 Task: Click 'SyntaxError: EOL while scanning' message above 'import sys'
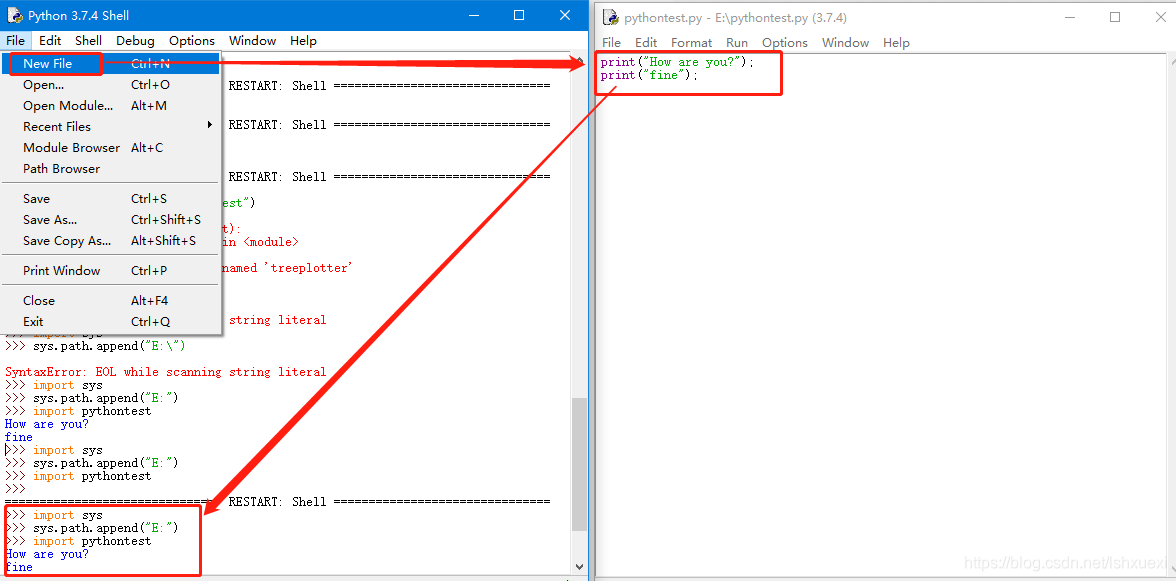coord(166,372)
